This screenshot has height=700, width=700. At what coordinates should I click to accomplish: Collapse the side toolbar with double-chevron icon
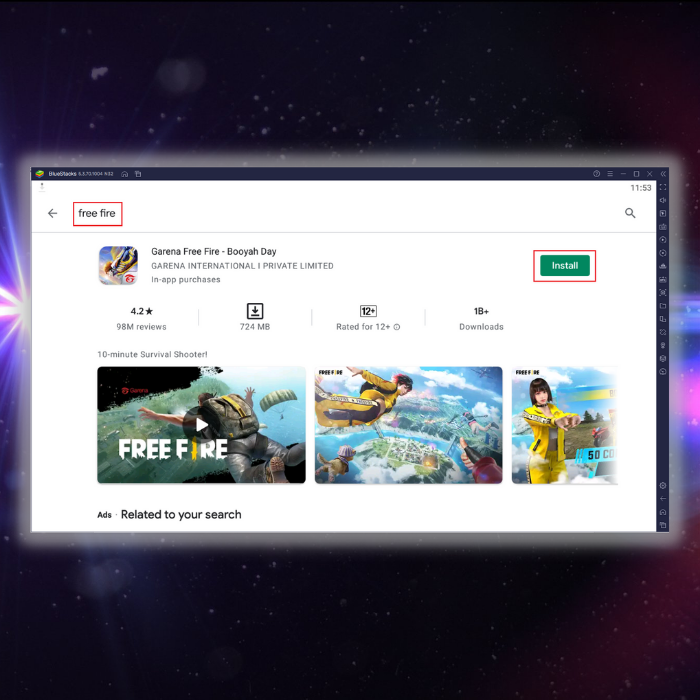pos(663,174)
